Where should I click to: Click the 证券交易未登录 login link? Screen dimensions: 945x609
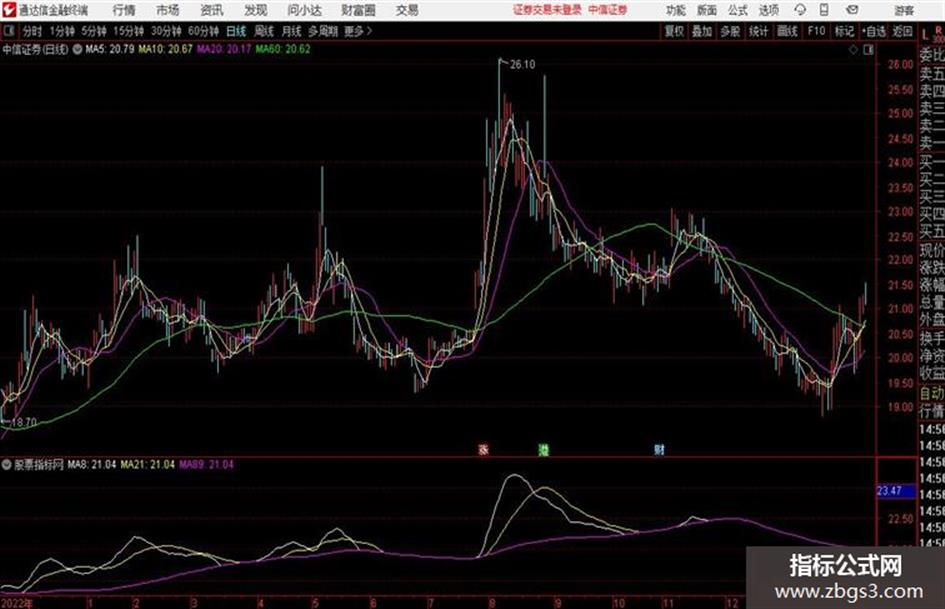click(548, 10)
